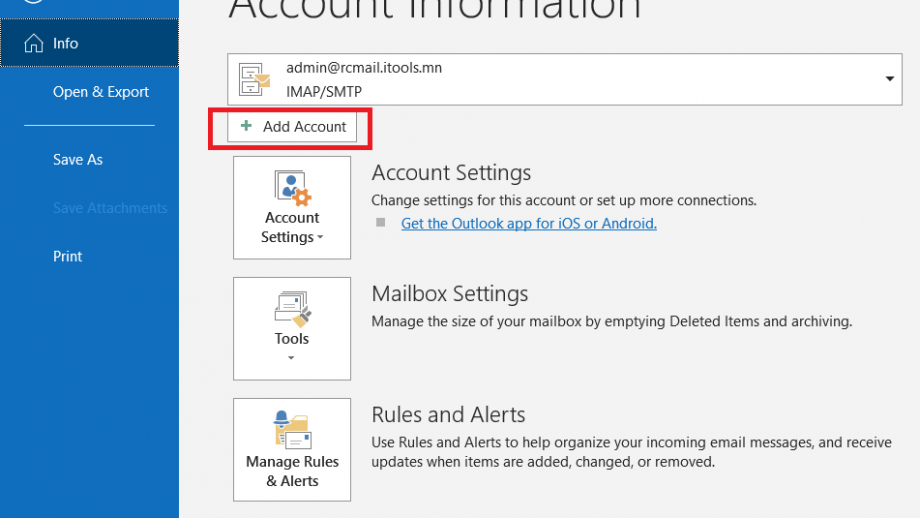Open the Open & Export page
920x518 pixels.
point(100,92)
